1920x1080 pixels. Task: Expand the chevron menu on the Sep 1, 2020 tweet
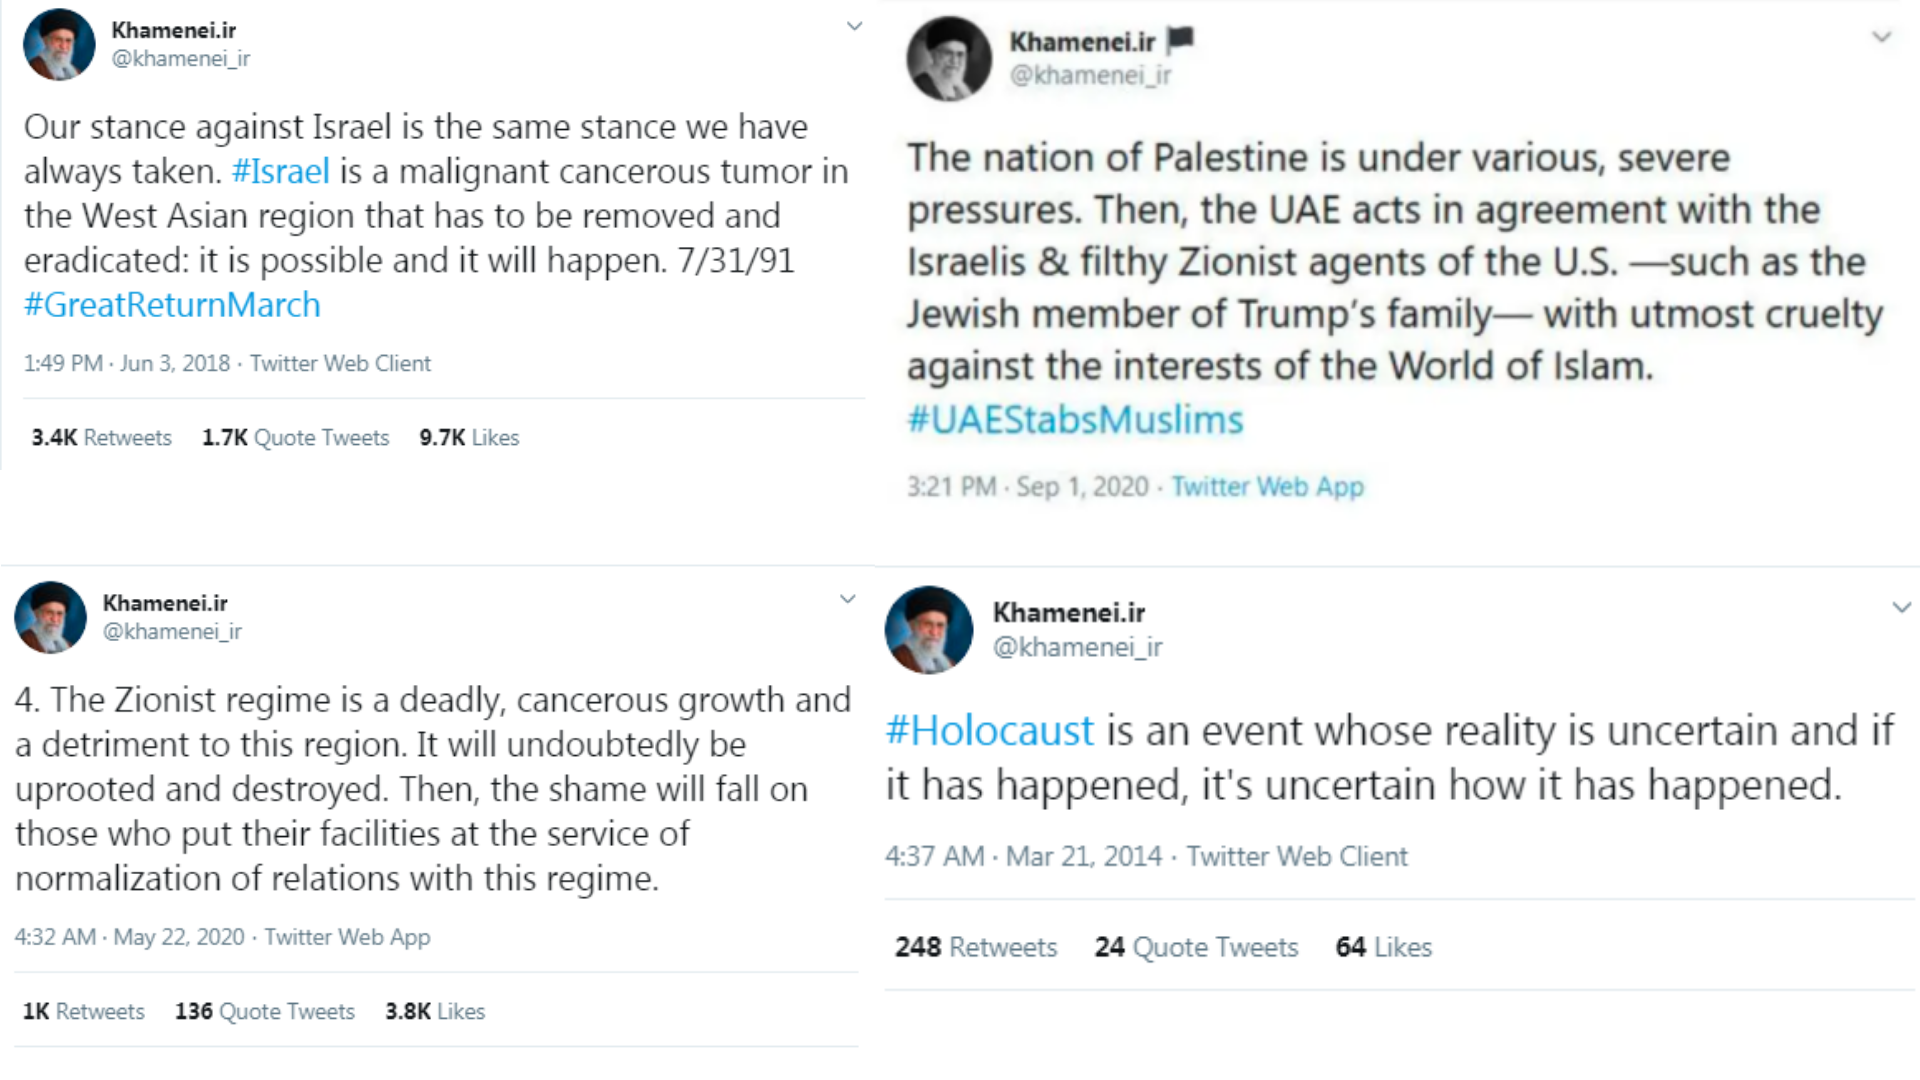[x=1881, y=38]
